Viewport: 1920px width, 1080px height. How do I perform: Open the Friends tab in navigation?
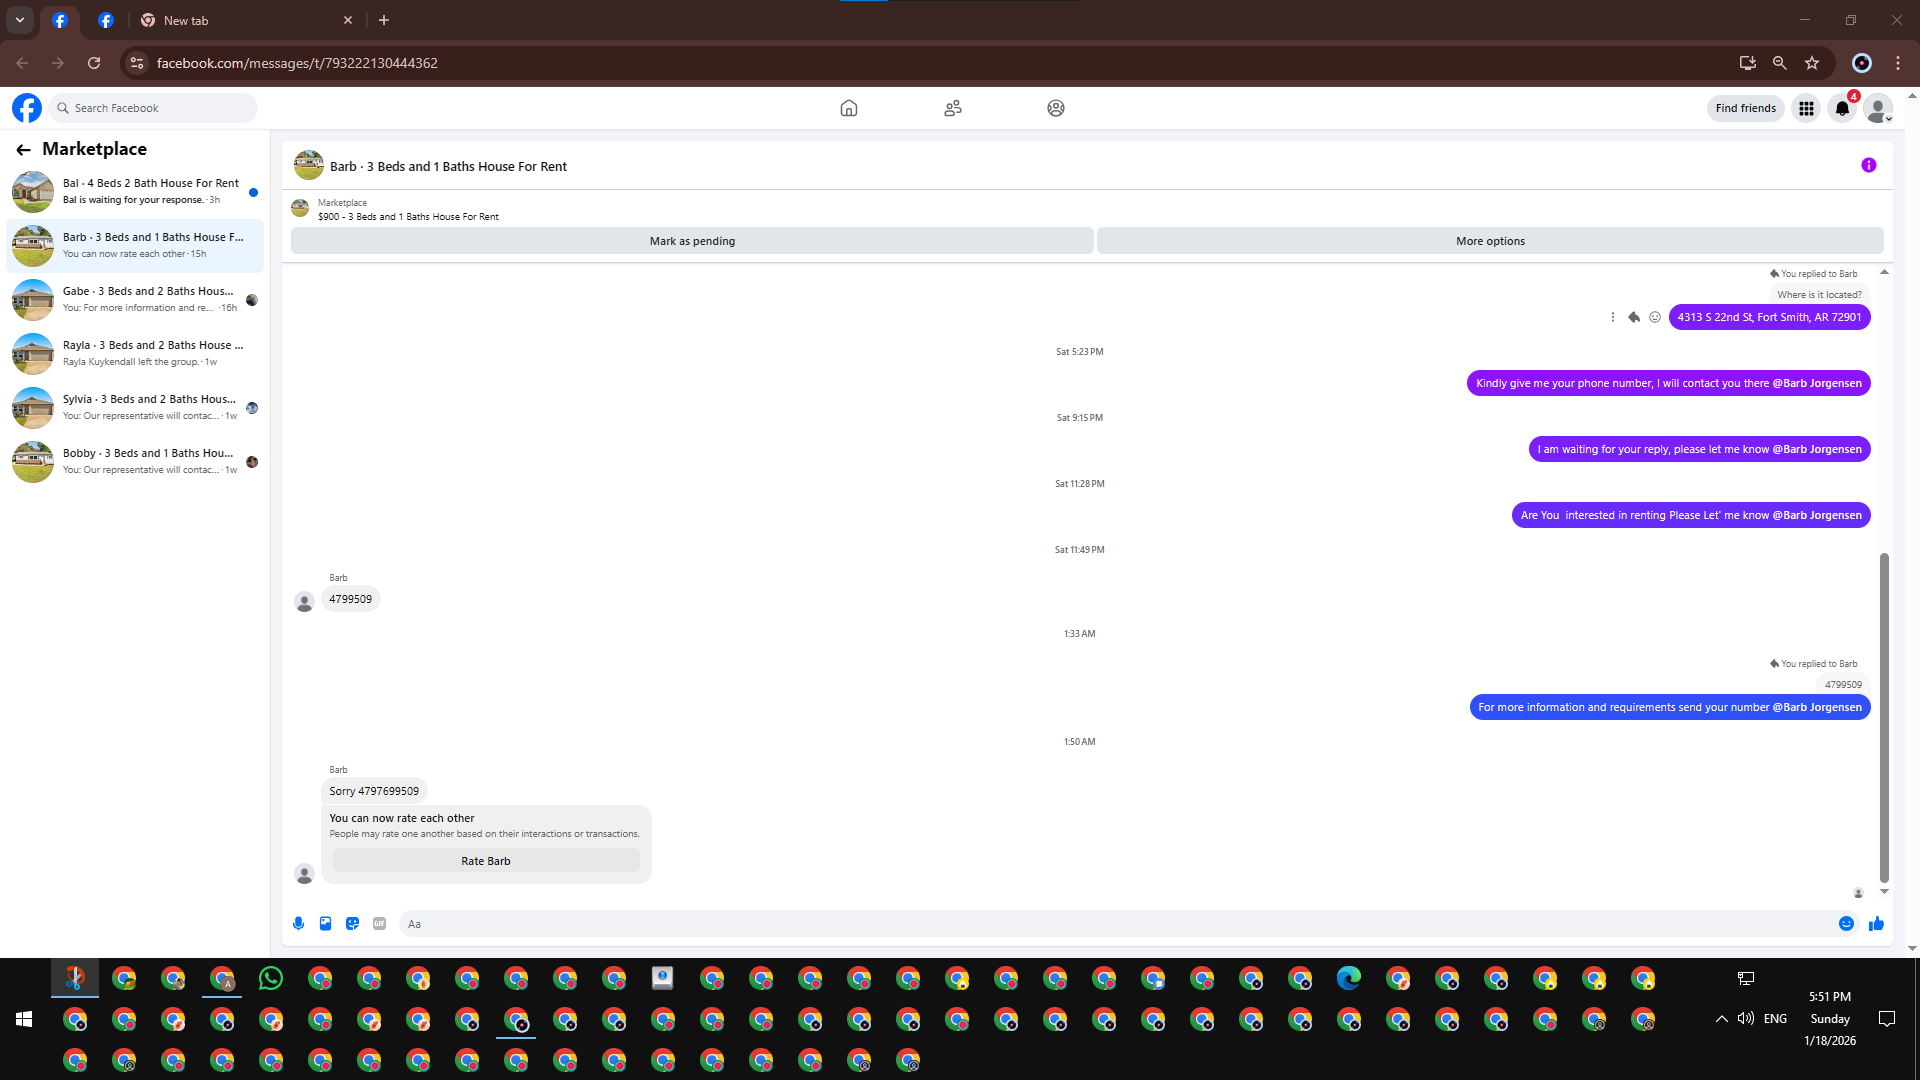click(953, 108)
